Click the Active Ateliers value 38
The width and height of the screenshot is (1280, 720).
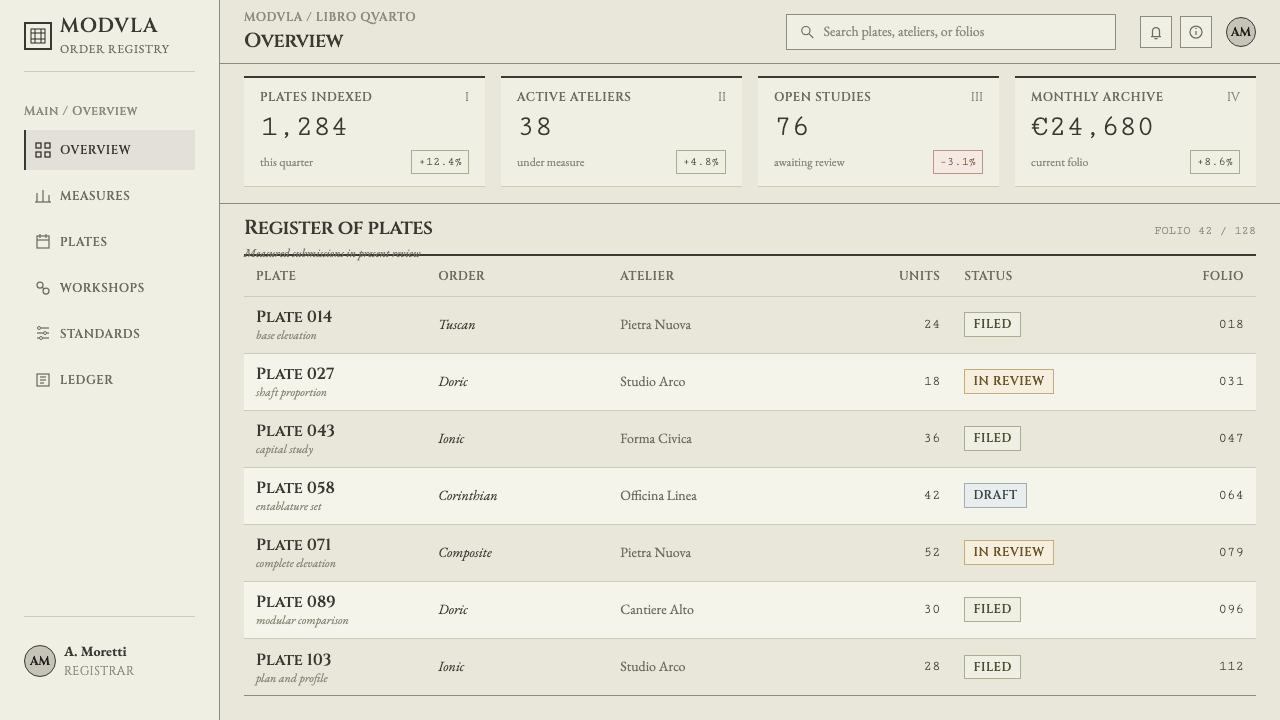535,127
